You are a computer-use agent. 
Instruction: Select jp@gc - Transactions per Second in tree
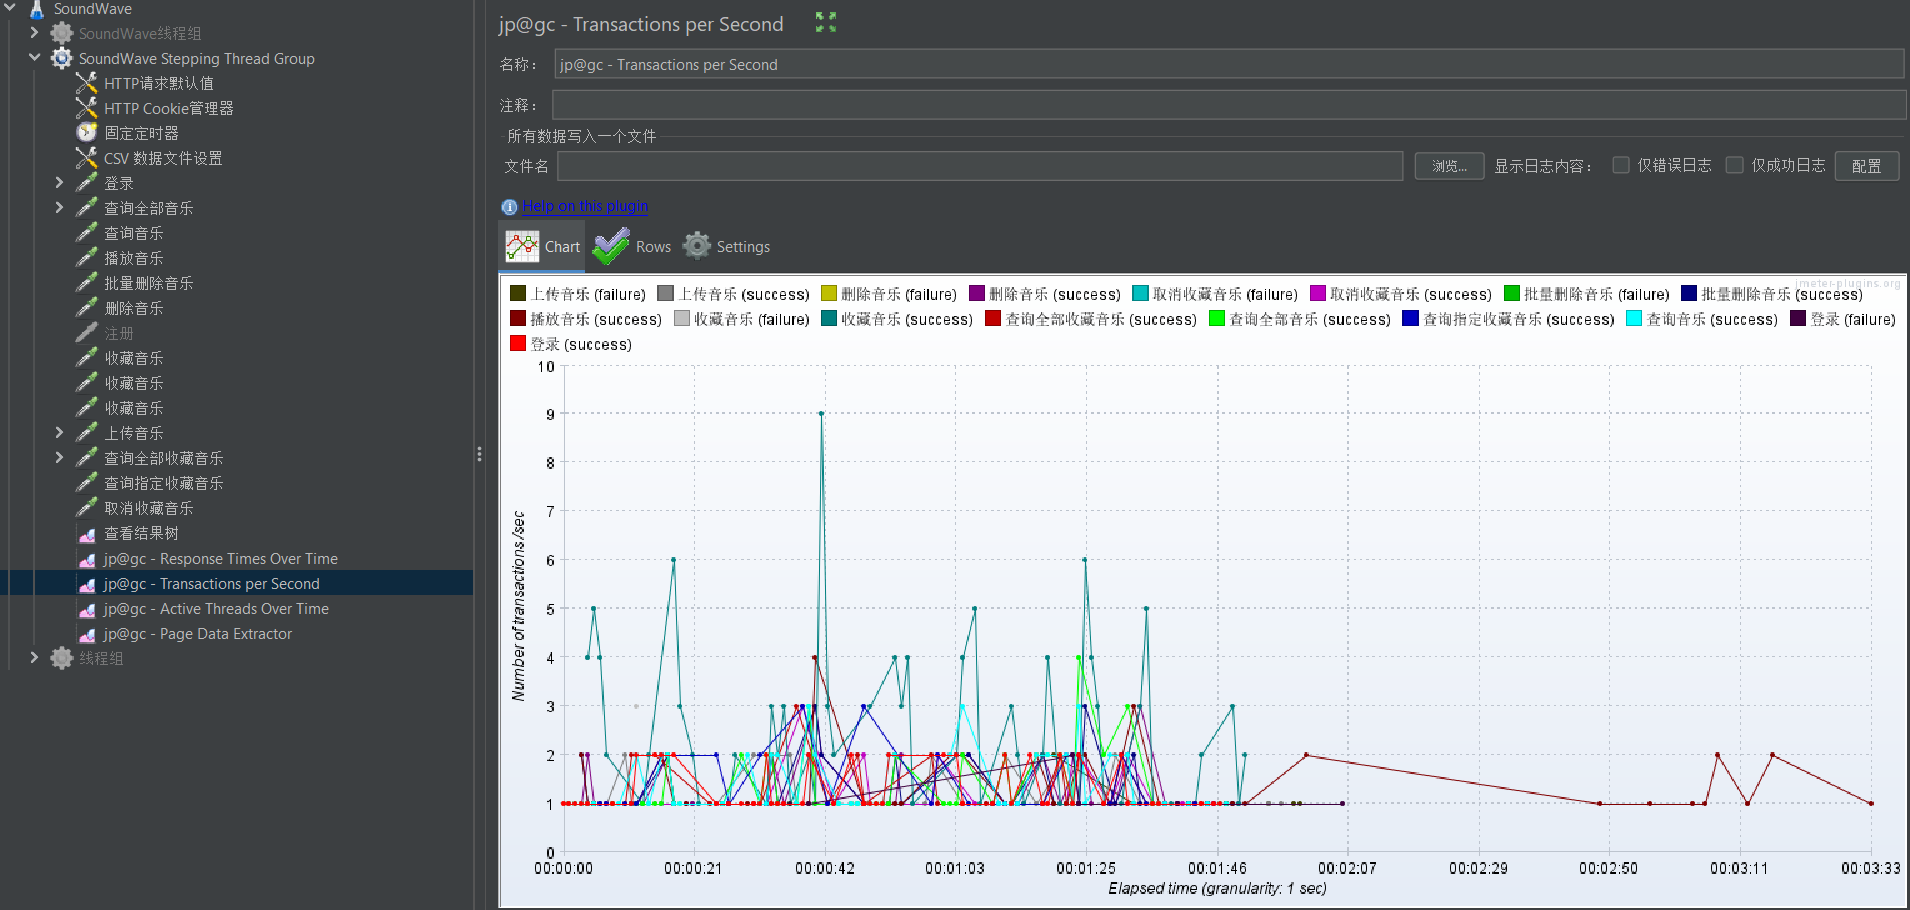(211, 584)
